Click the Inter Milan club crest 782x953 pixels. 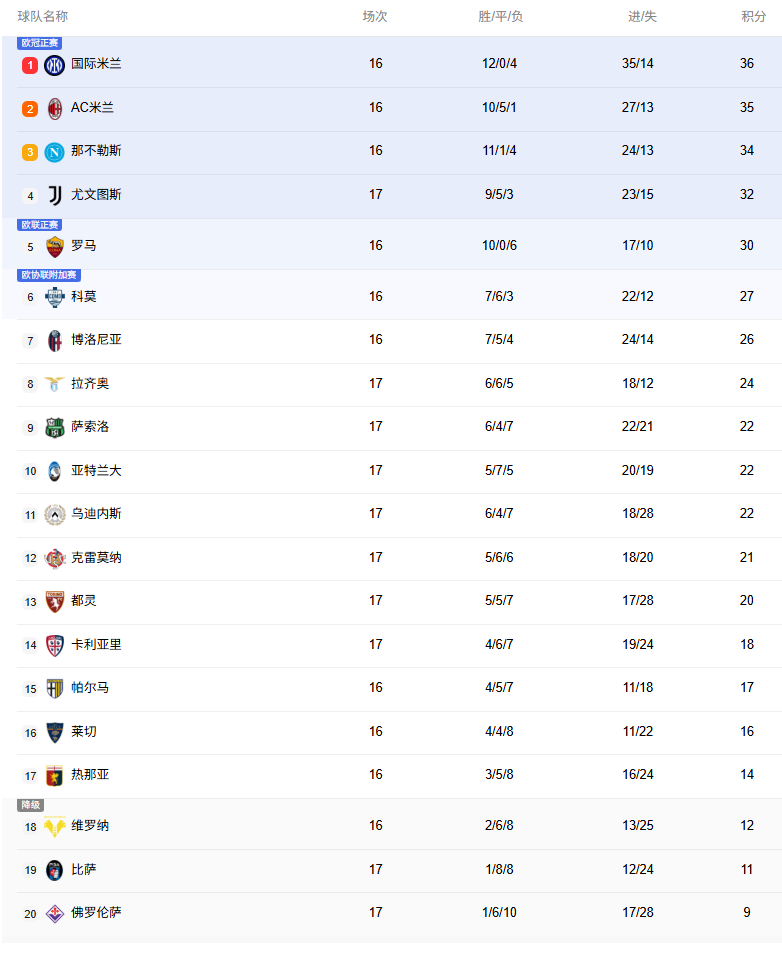click(x=55, y=65)
